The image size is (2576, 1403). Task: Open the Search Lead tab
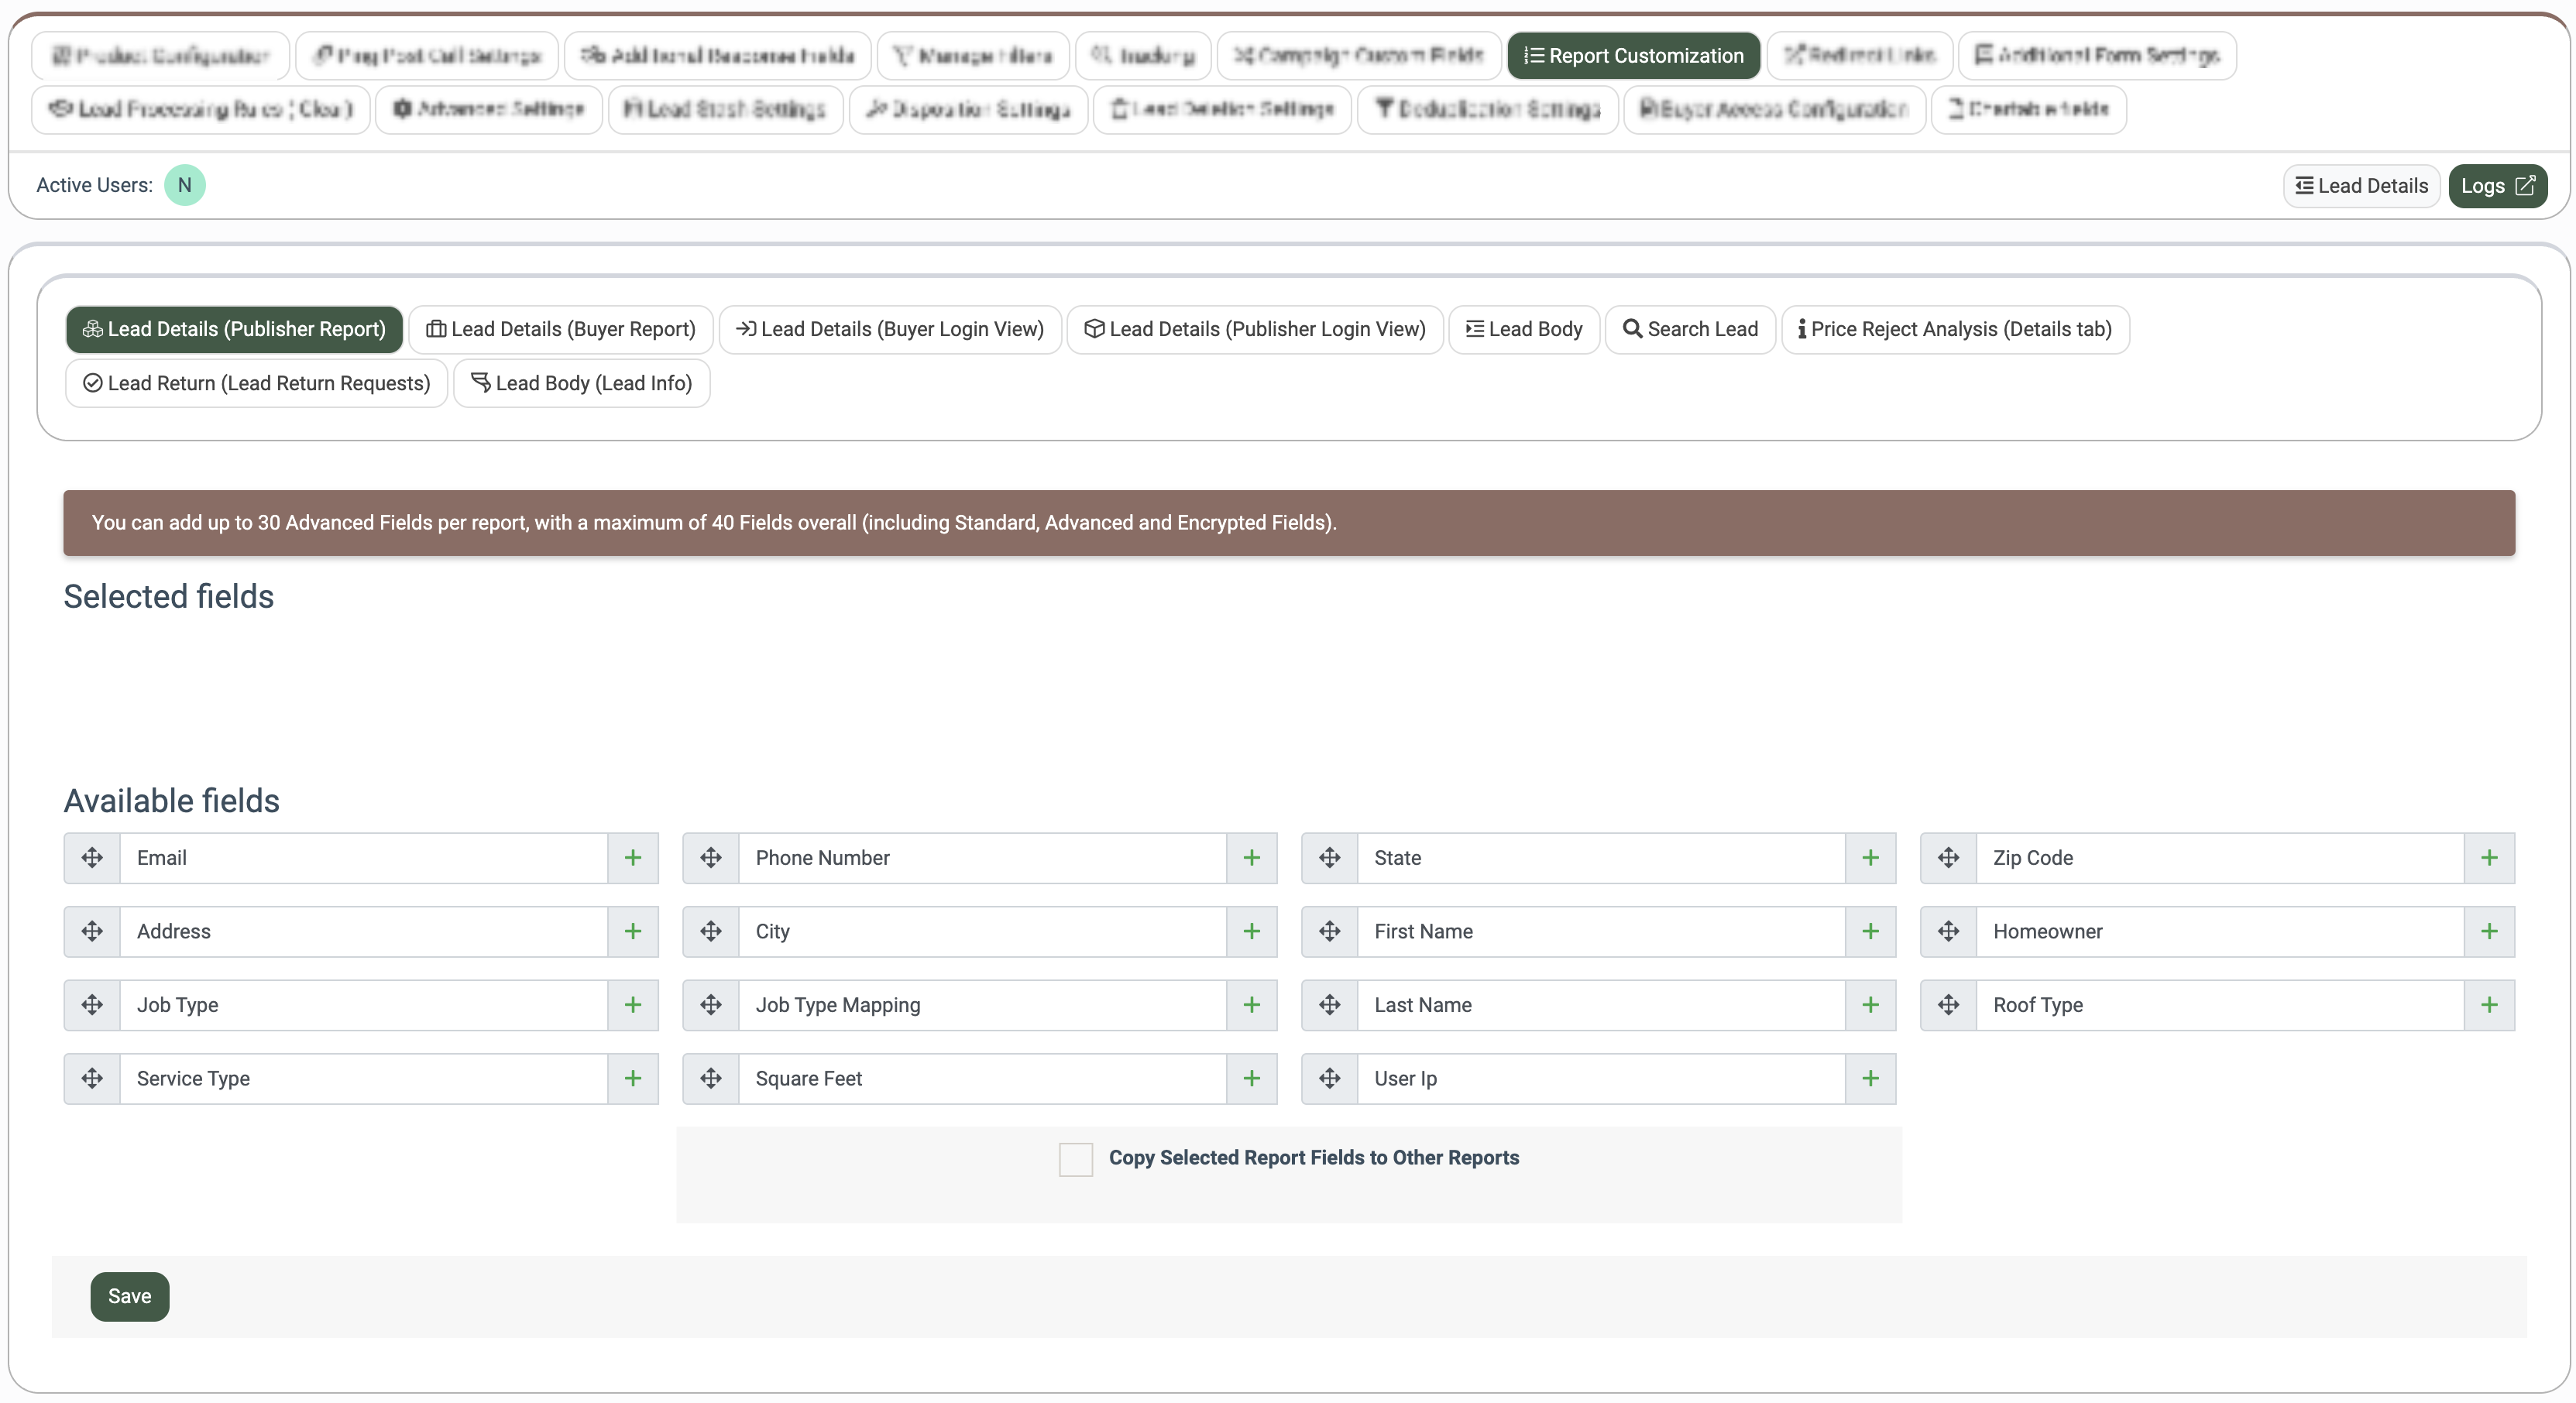1690,329
